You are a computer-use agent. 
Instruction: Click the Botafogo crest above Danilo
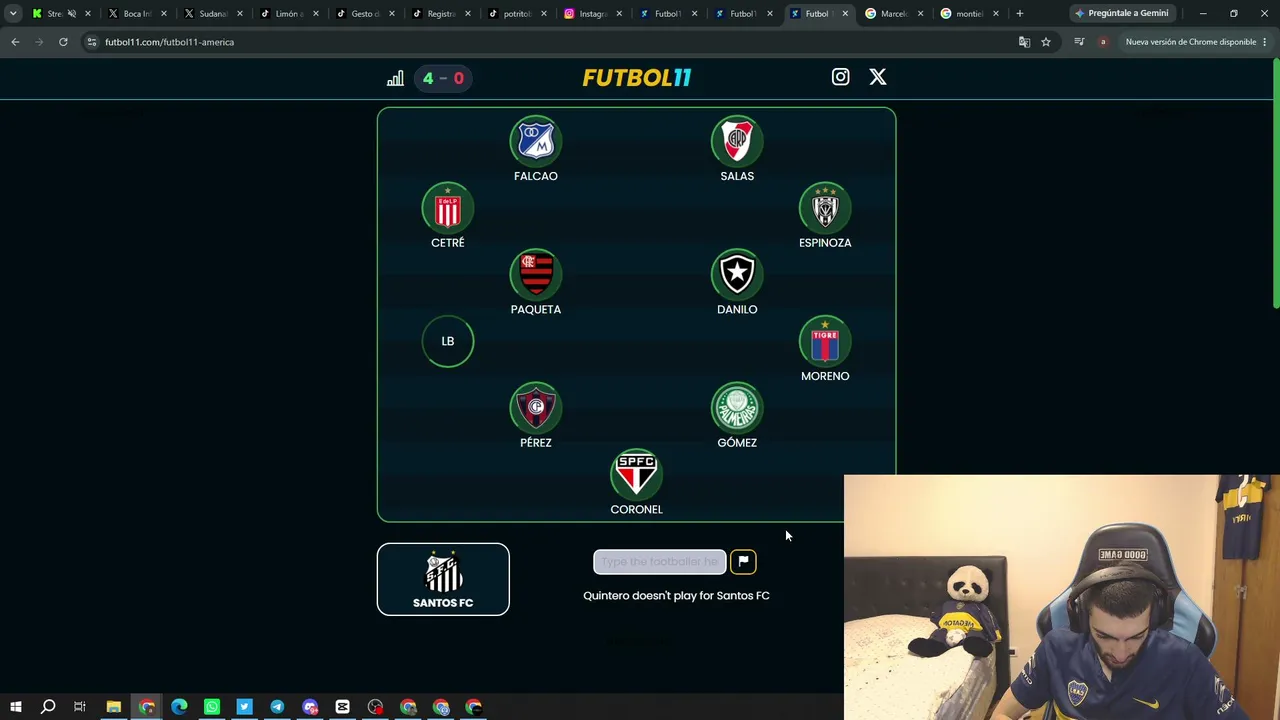coord(737,275)
